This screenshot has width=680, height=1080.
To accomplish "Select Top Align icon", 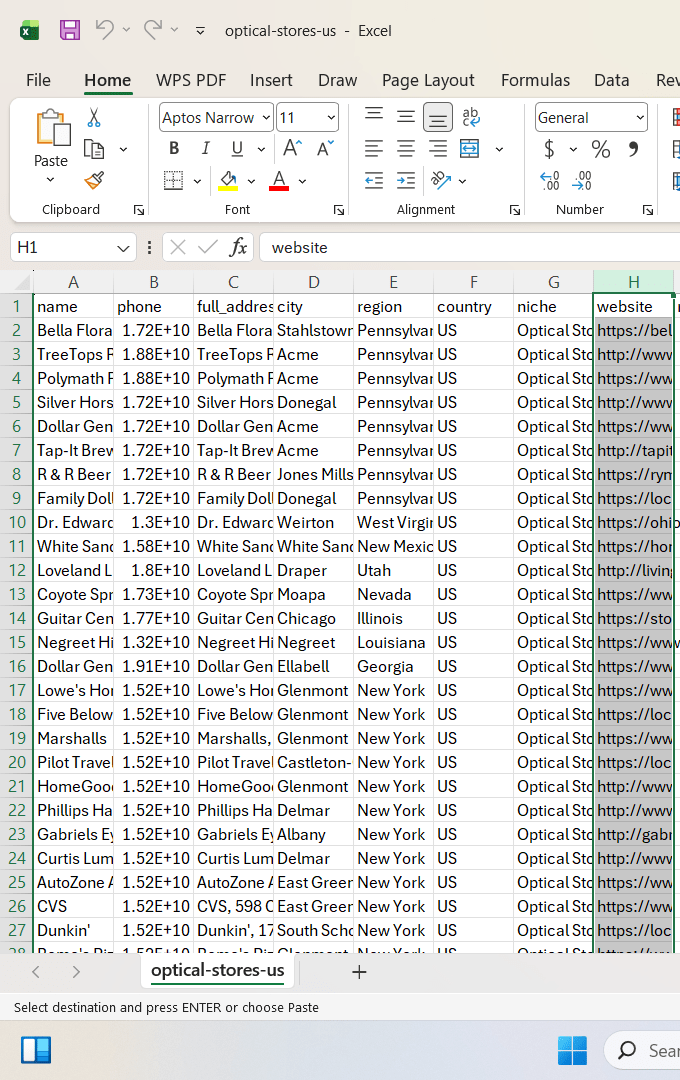I will 373,116.
